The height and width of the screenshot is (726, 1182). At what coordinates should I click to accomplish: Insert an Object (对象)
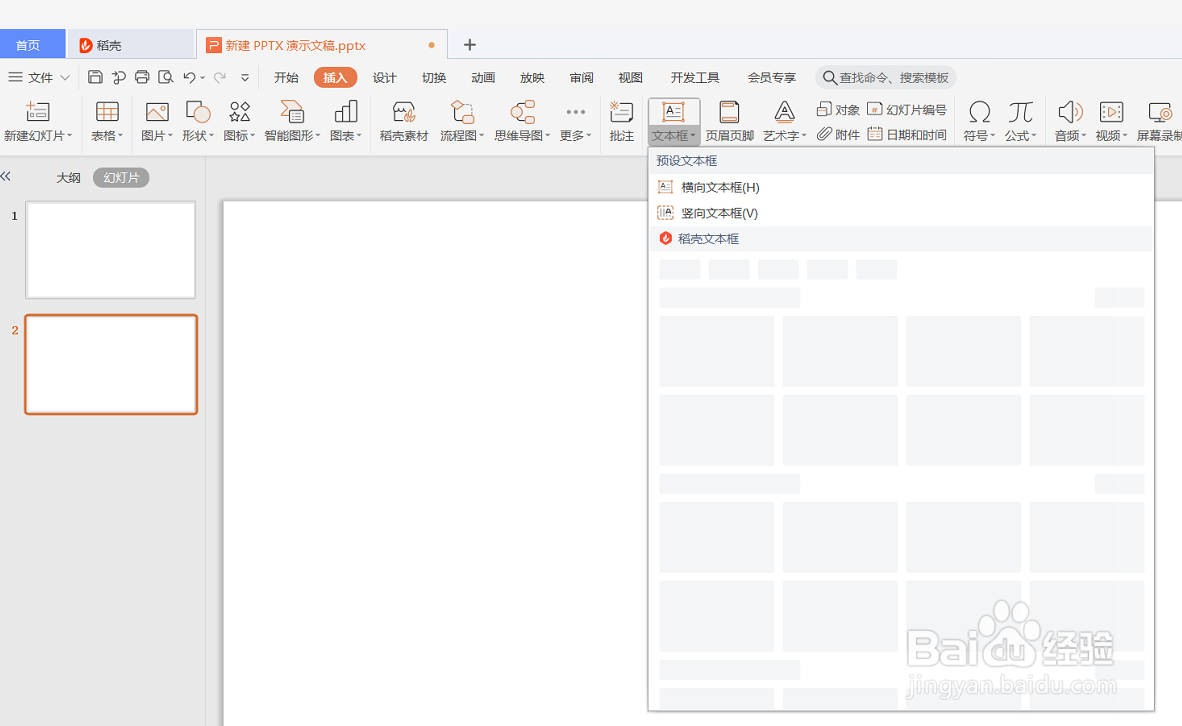pyautogui.click(x=838, y=109)
